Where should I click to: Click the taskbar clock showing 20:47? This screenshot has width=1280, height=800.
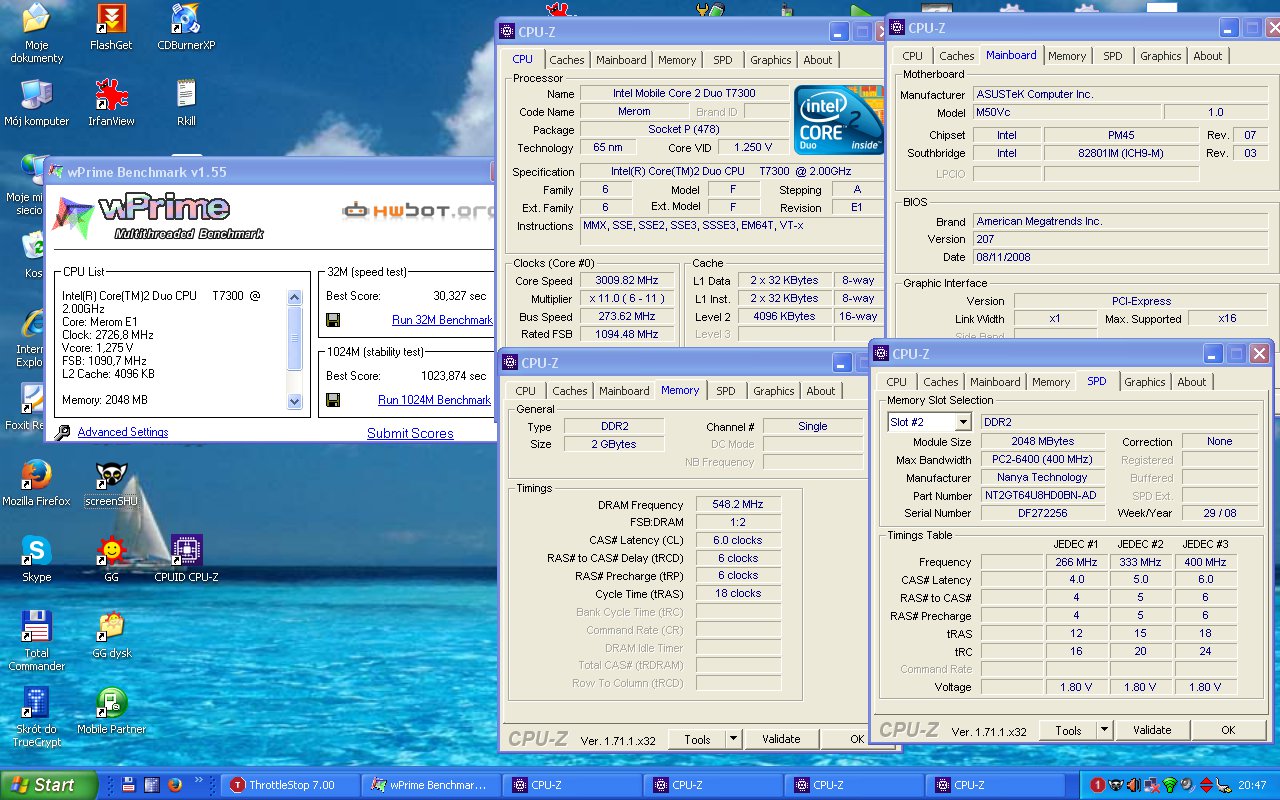[x=1252, y=785]
